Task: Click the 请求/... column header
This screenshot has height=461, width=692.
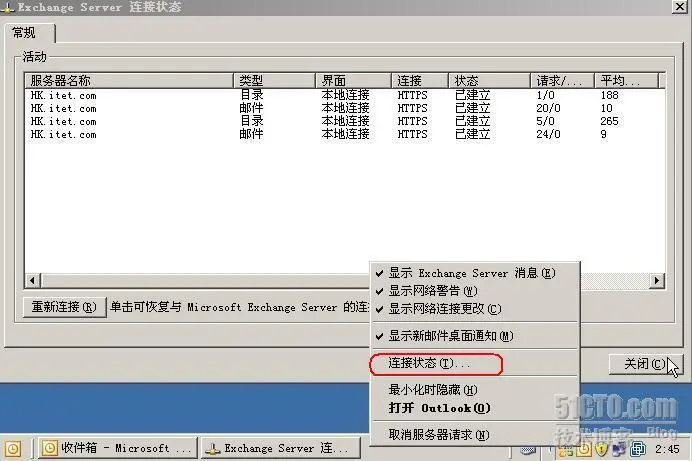Action: (563, 81)
